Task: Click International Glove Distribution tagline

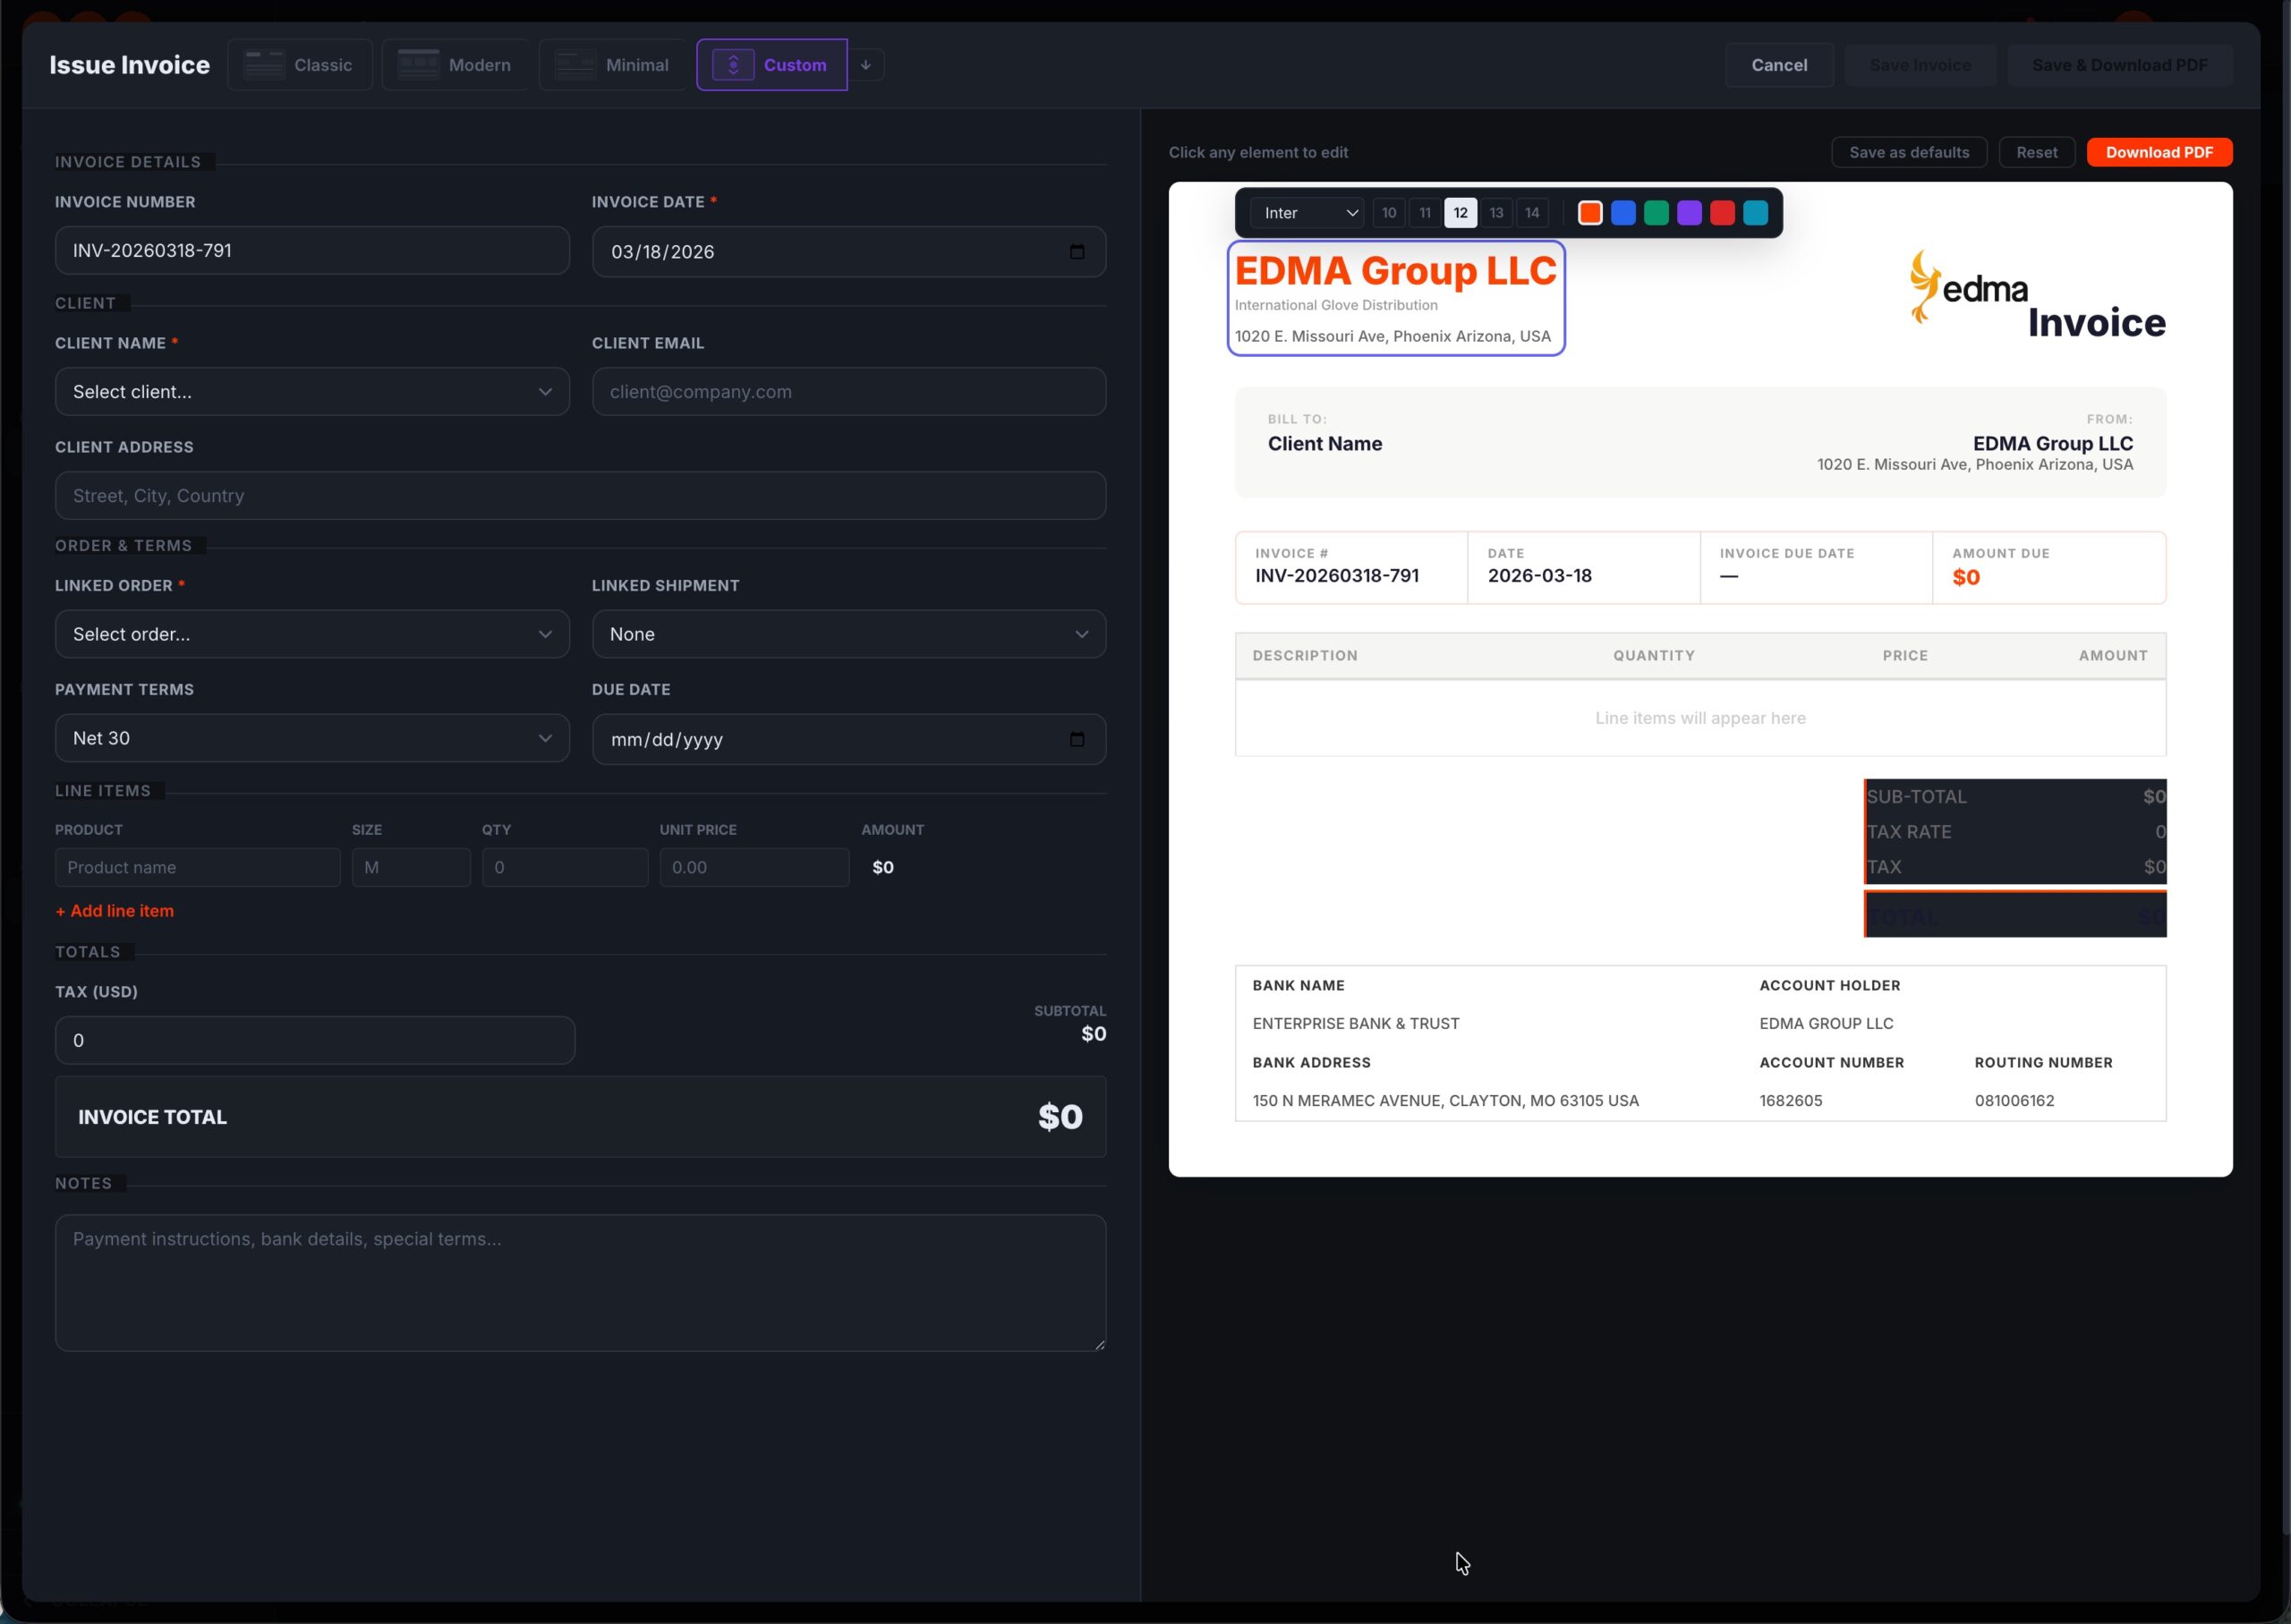Action: pos(1336,305)
